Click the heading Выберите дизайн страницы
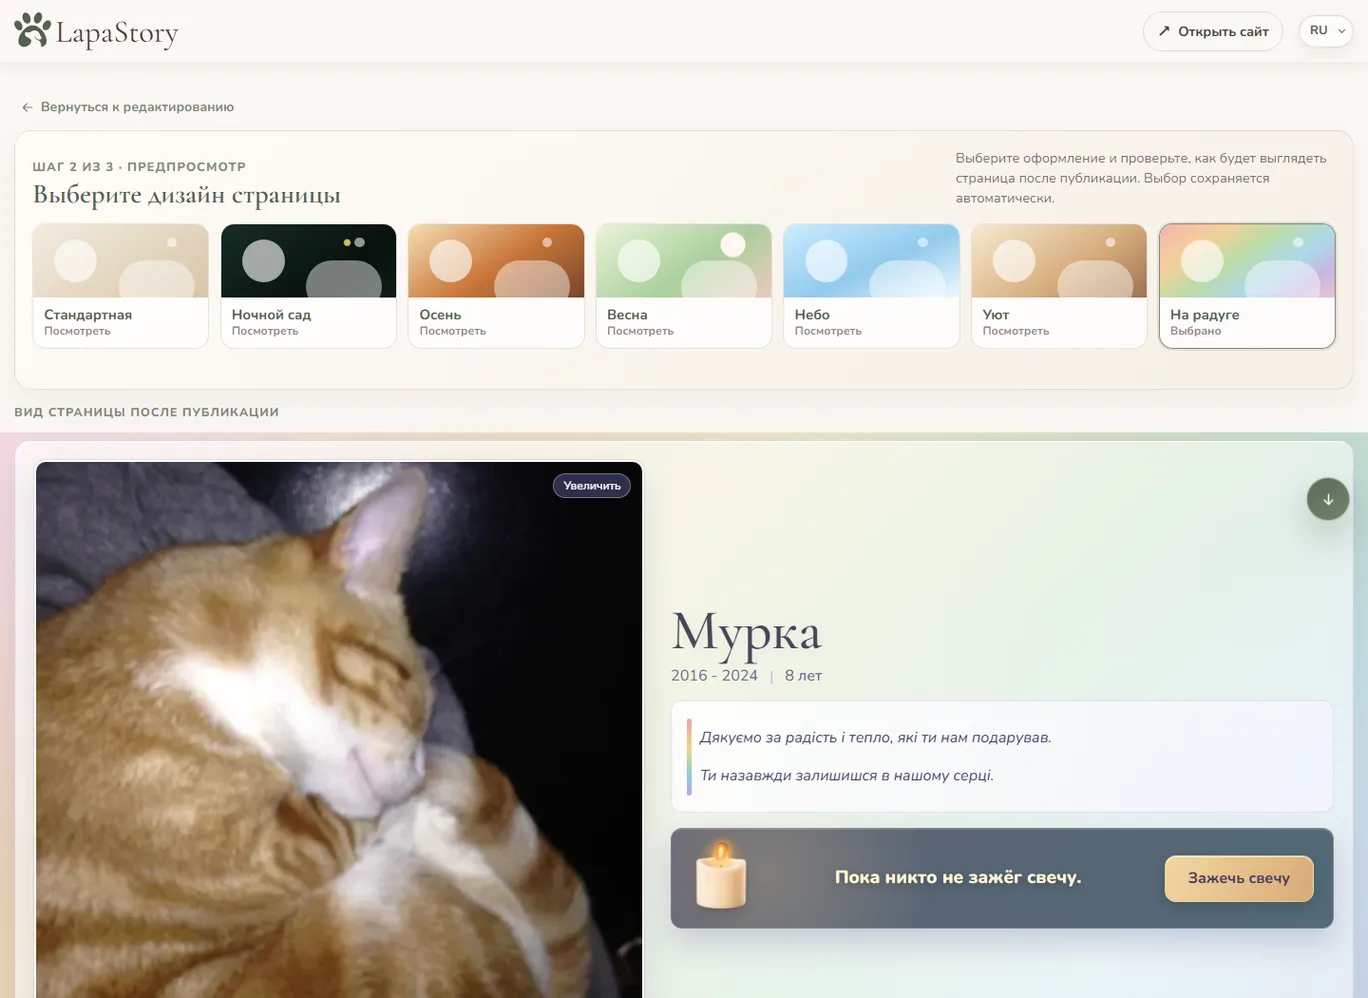This screenshot has width=1368, height=998. (x=187, y=195)
